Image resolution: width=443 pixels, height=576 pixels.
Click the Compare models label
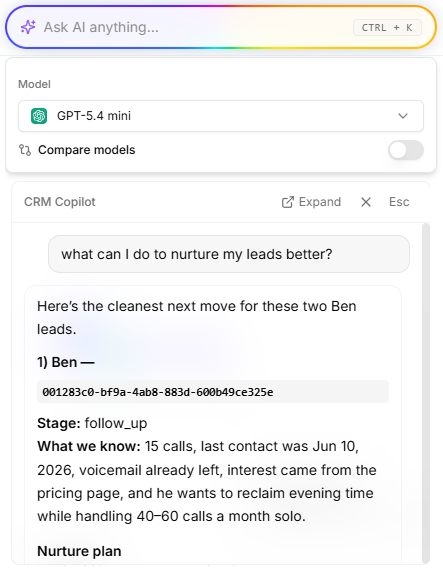click(x=87, y=150)
